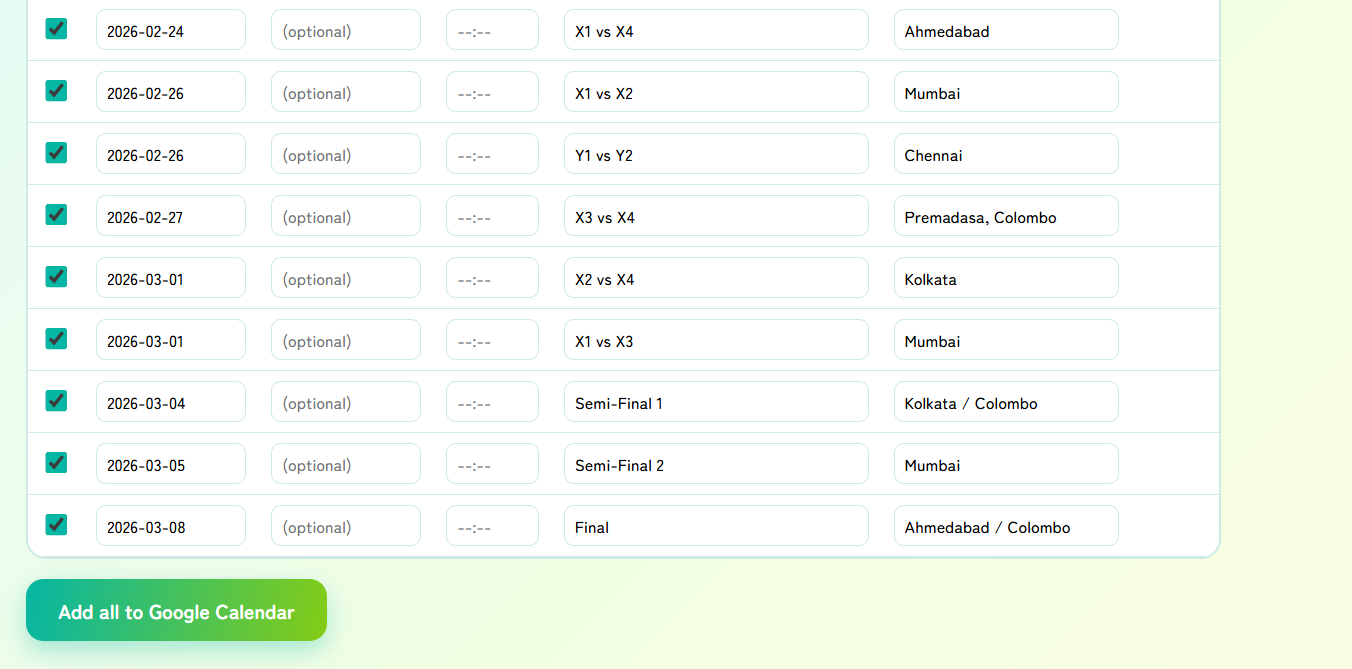This screenshot has width=1352, height=669.
Task: Edit the Chennai venue field
Action: tap(1006, 154)
